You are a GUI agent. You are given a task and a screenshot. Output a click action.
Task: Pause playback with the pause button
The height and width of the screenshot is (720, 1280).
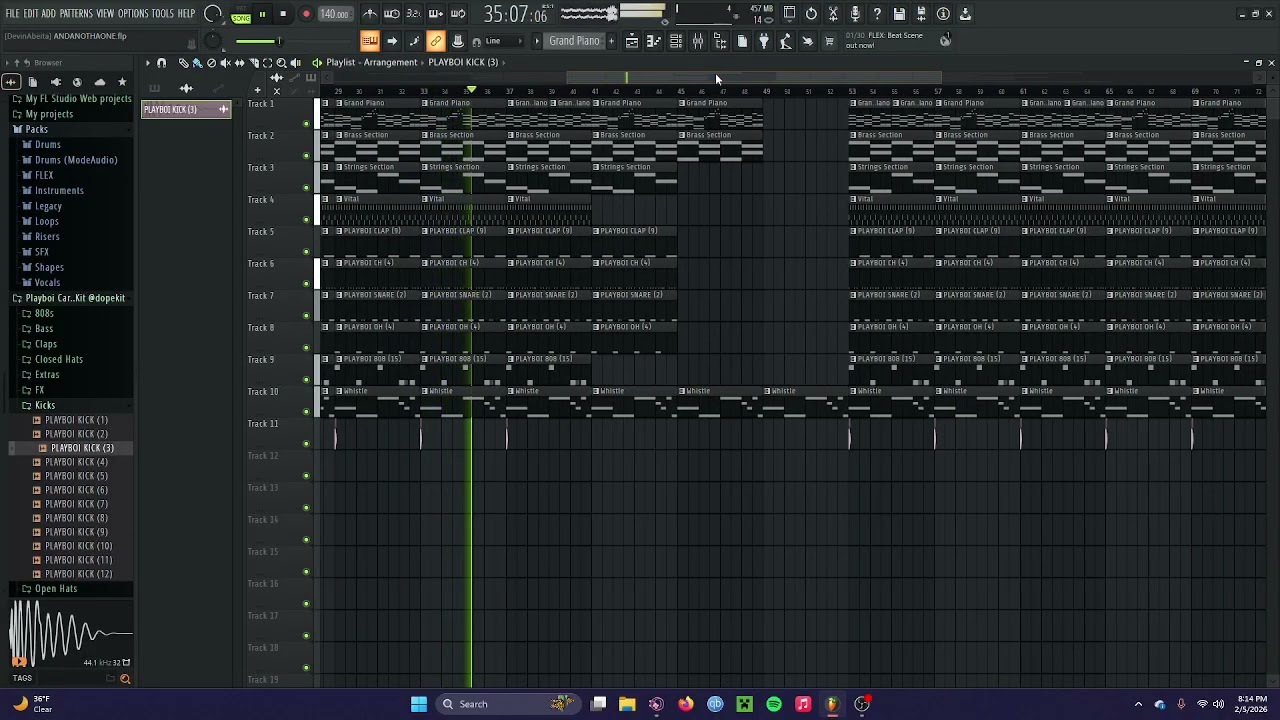(x=262, y=14)
